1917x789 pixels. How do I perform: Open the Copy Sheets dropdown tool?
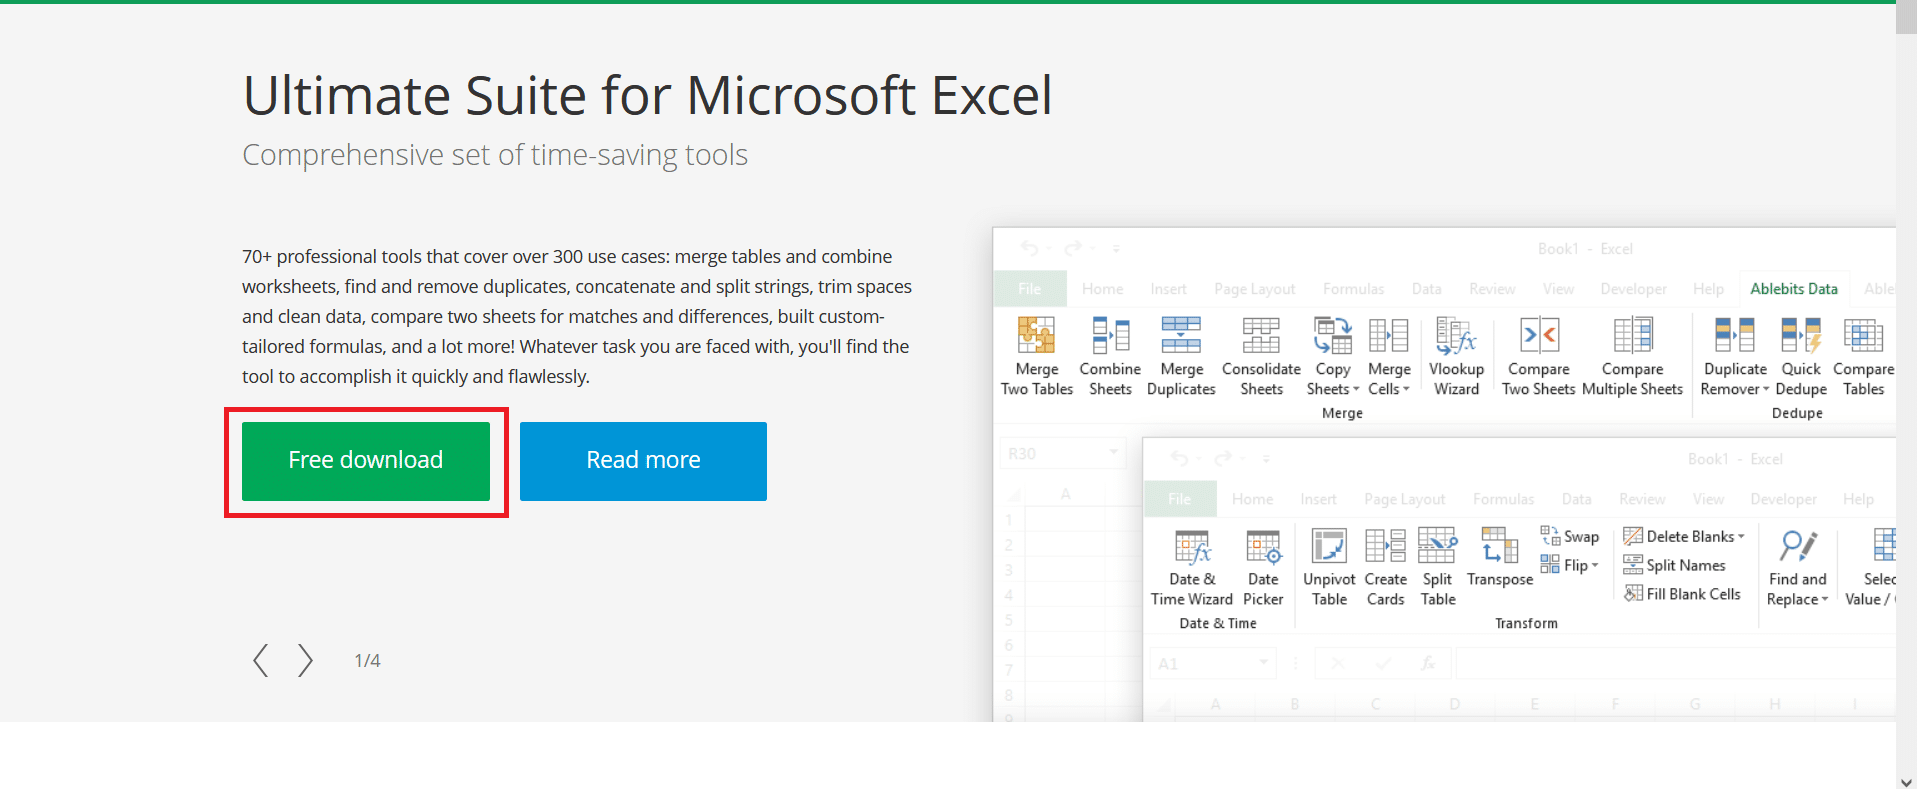[1333, 357]
